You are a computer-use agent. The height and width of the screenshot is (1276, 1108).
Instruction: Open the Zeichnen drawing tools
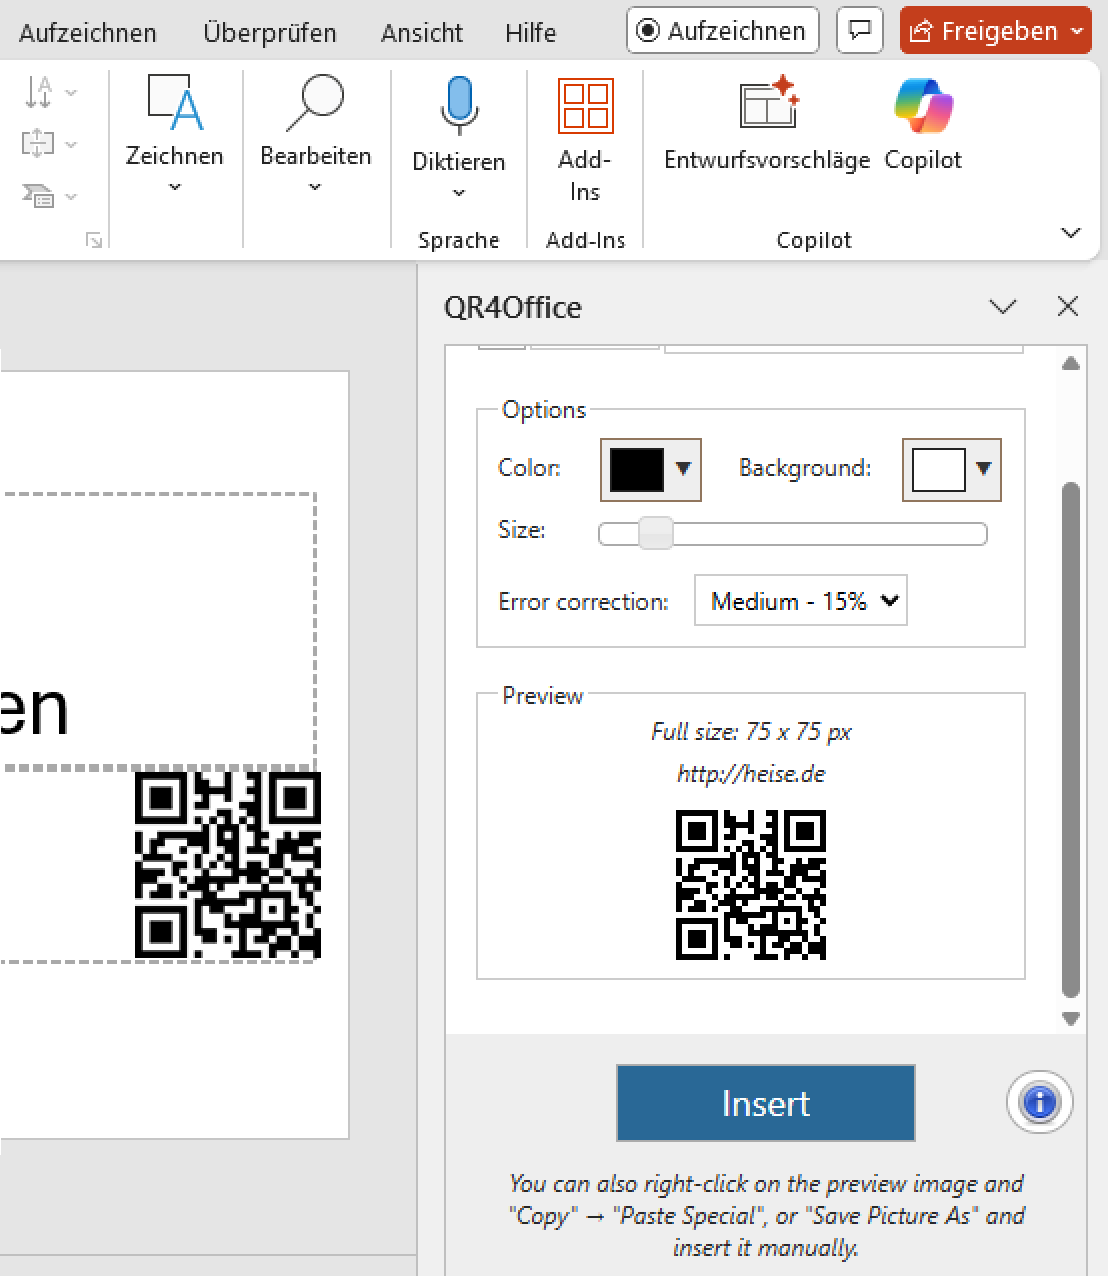tap(174, 130)
